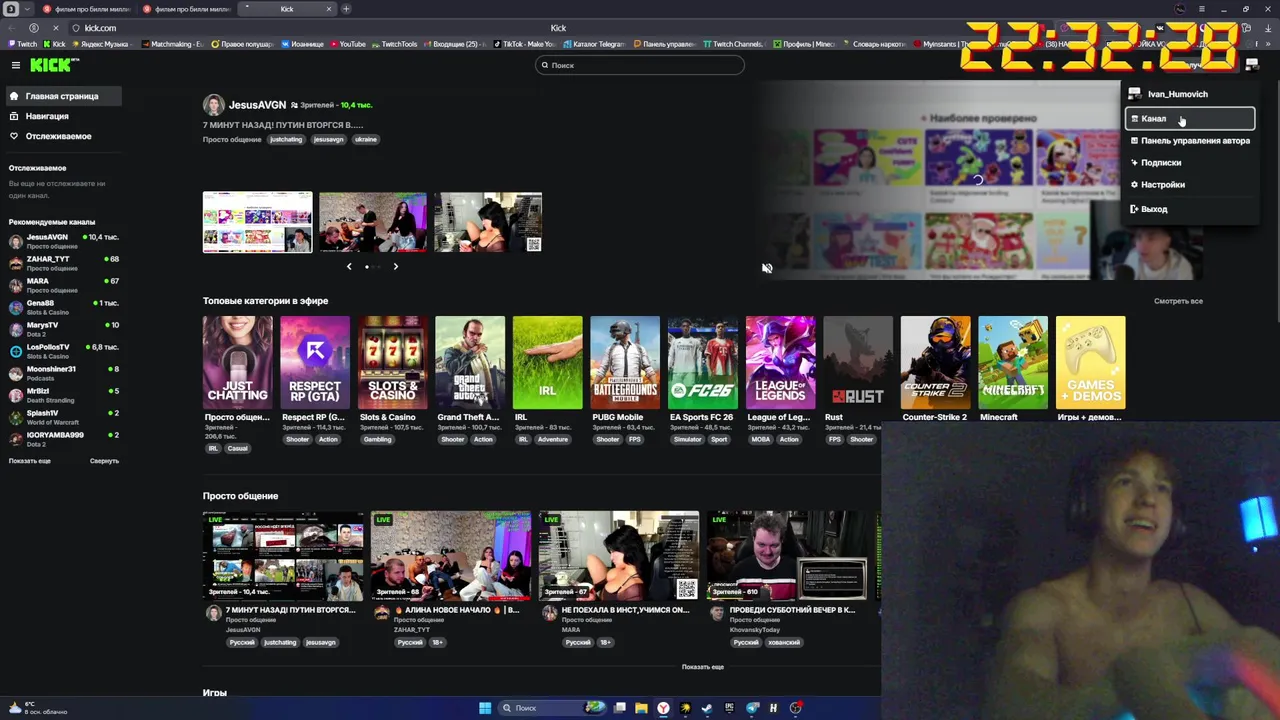Open the Яндекс Музыка bookmark
The width and height of the screenshot is (1280, 720).
click(x=104, y=44)
